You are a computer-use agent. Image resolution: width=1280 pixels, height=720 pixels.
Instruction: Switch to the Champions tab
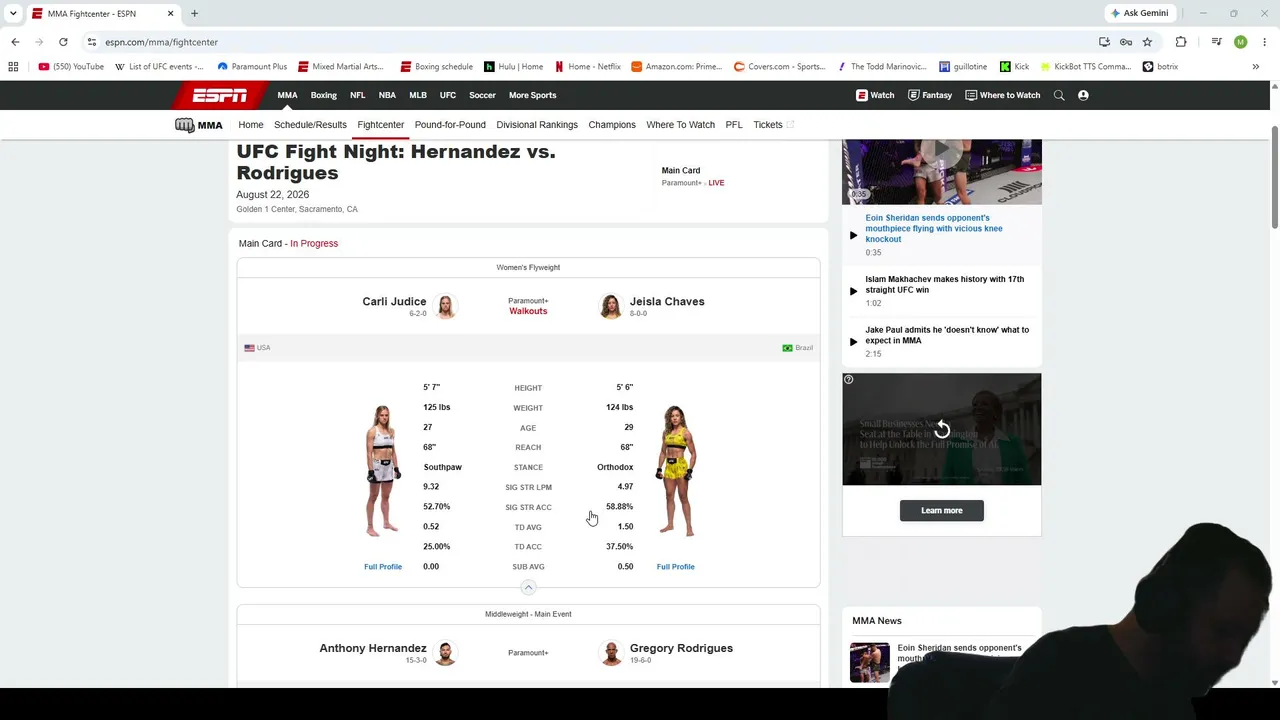pyautogui.click(x=612, y=125)
